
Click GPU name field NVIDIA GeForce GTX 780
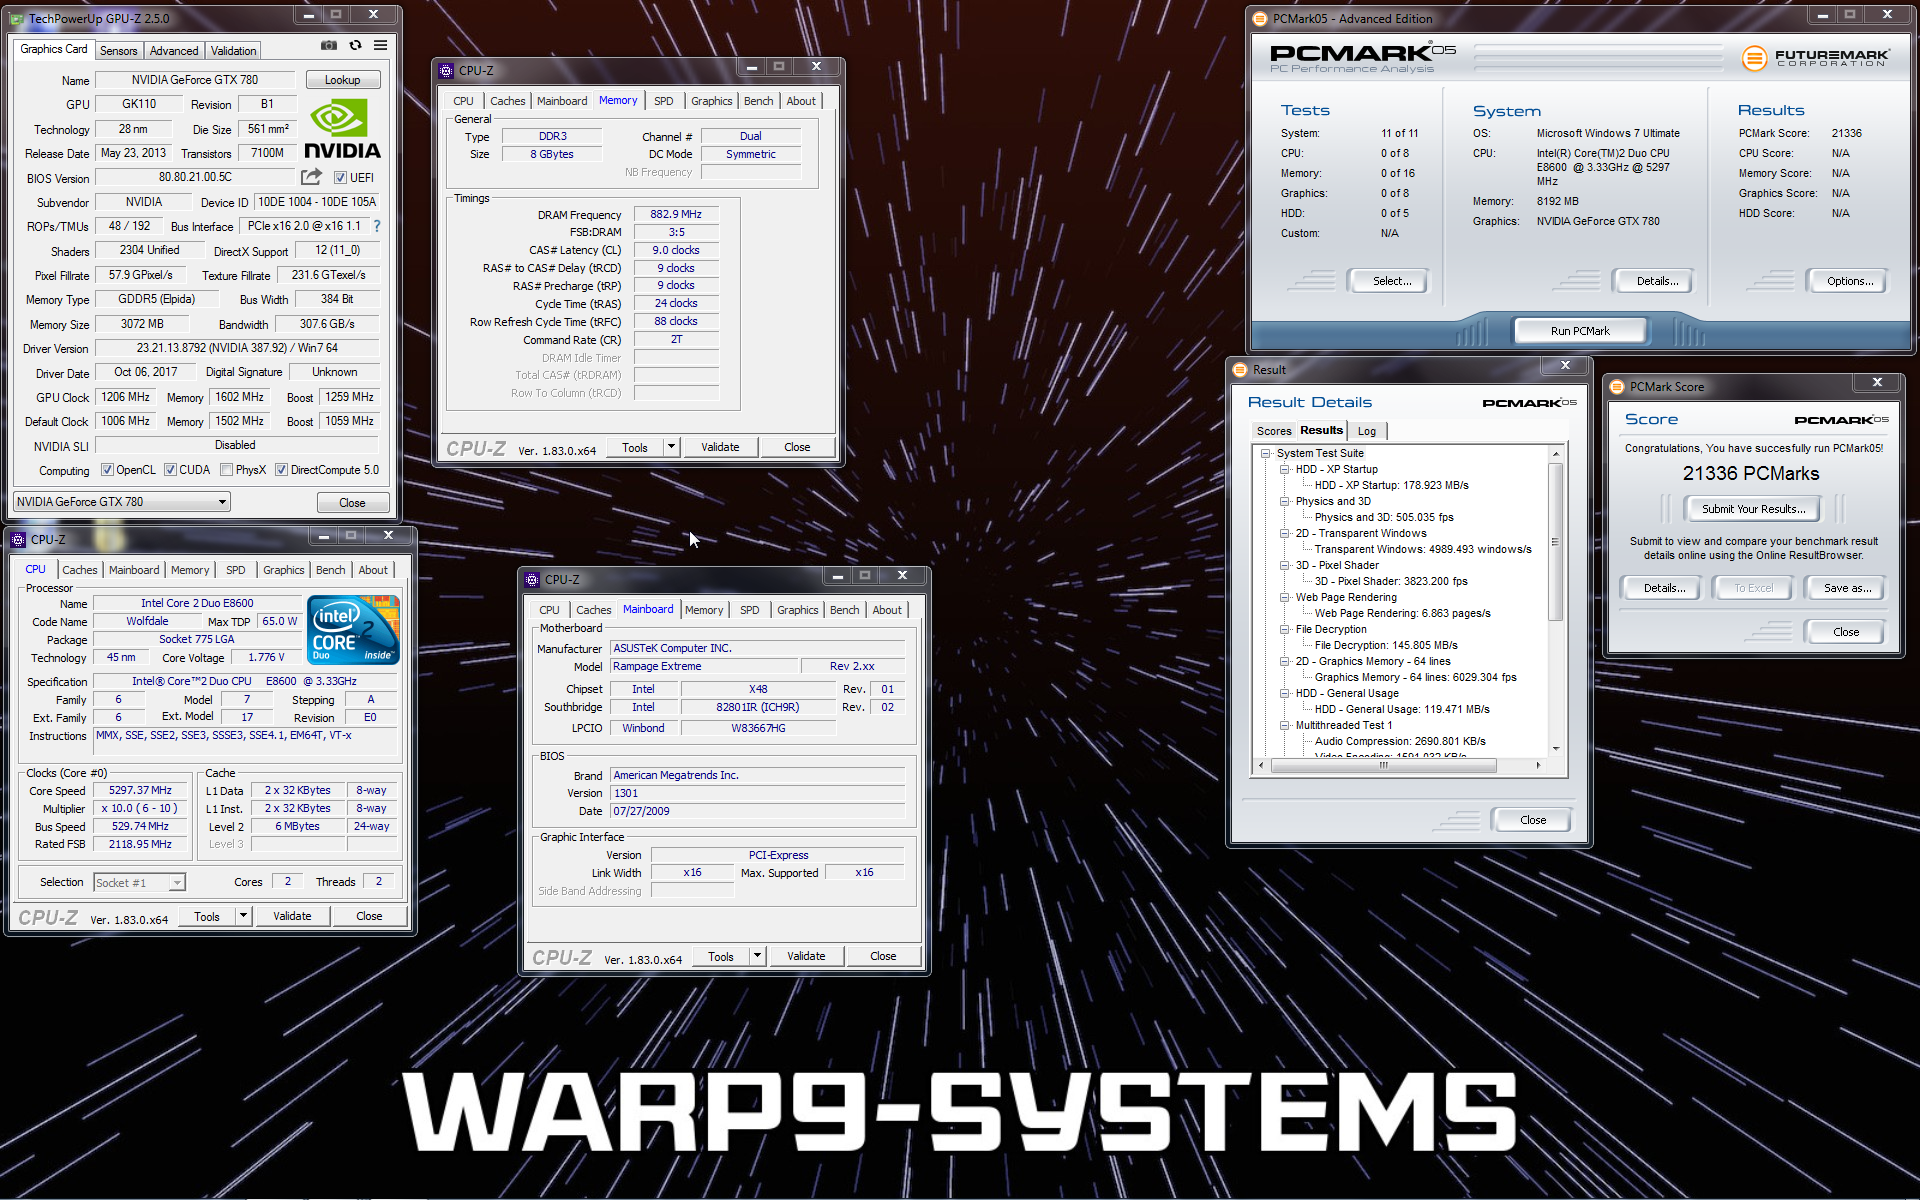point(195,80)
